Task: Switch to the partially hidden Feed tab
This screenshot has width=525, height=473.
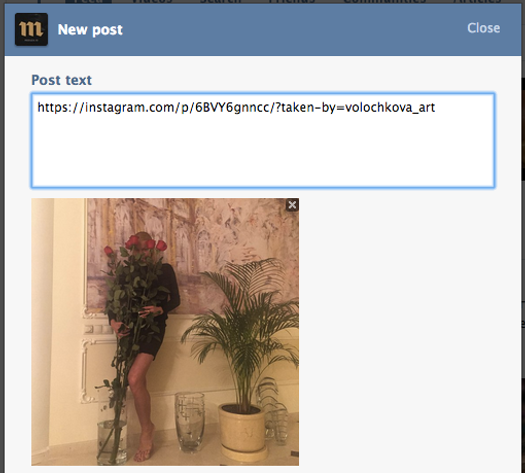Action: tap(88, 2)
